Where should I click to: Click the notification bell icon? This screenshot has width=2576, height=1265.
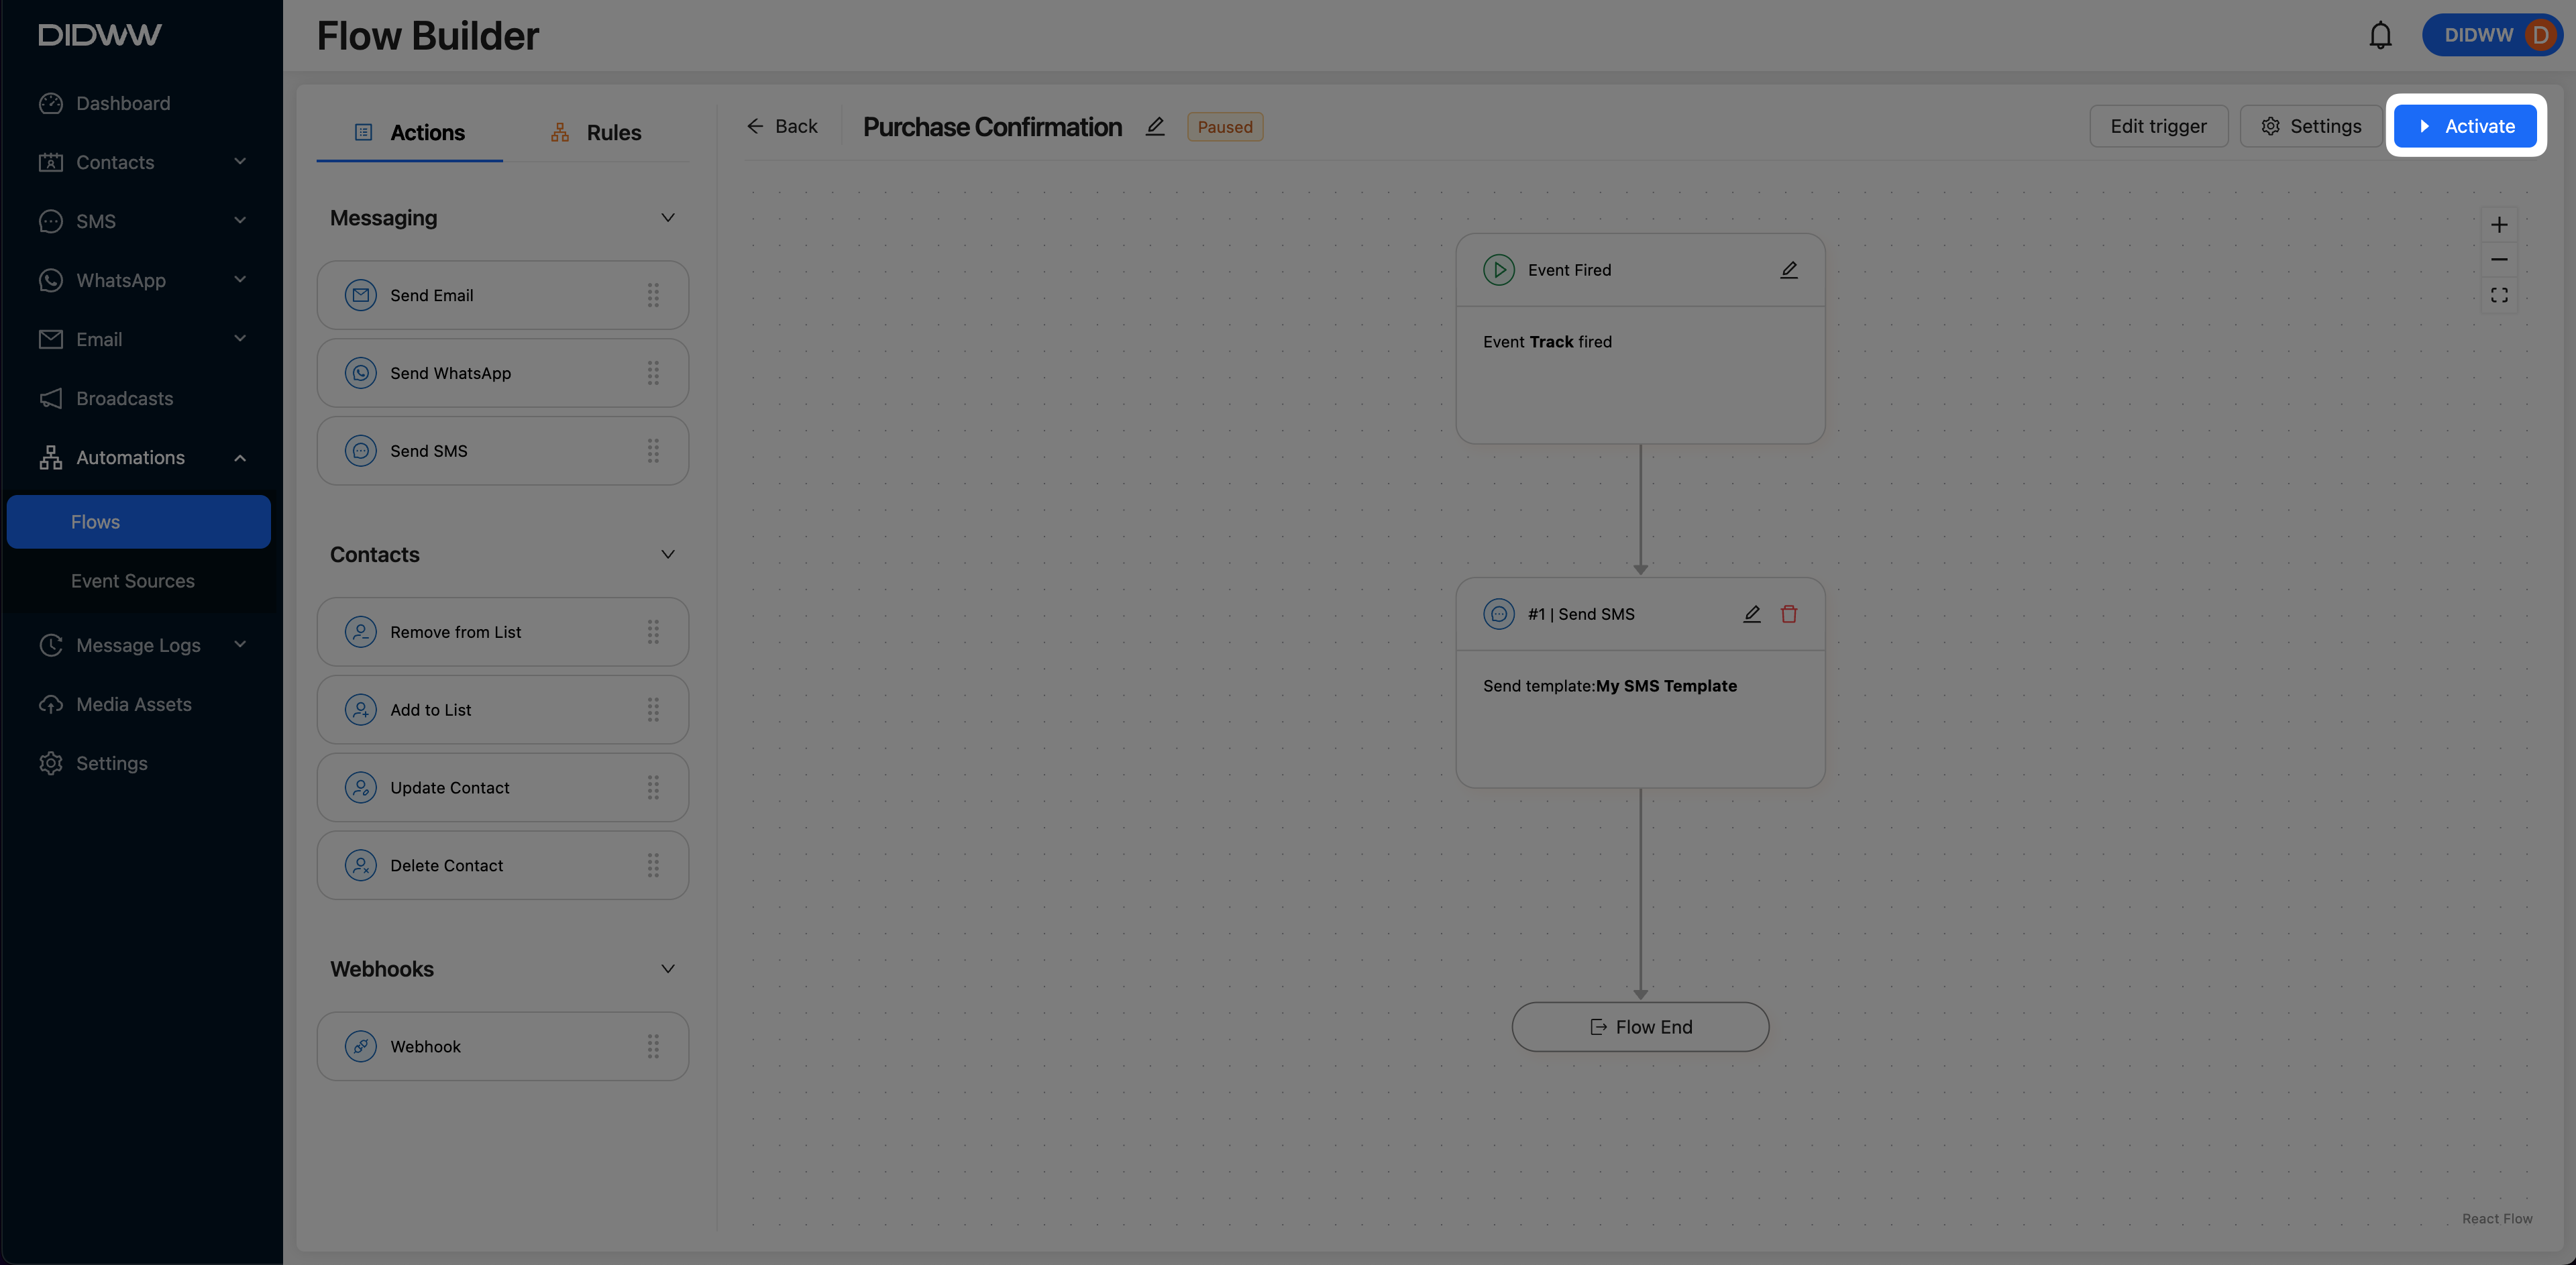coord(2380,35)
